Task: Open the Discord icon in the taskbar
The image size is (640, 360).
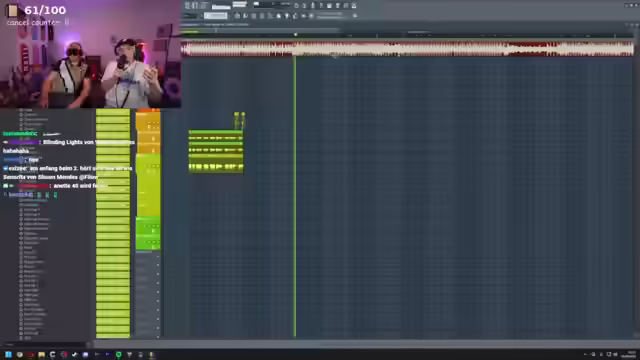Action: (x=85, y=355)
